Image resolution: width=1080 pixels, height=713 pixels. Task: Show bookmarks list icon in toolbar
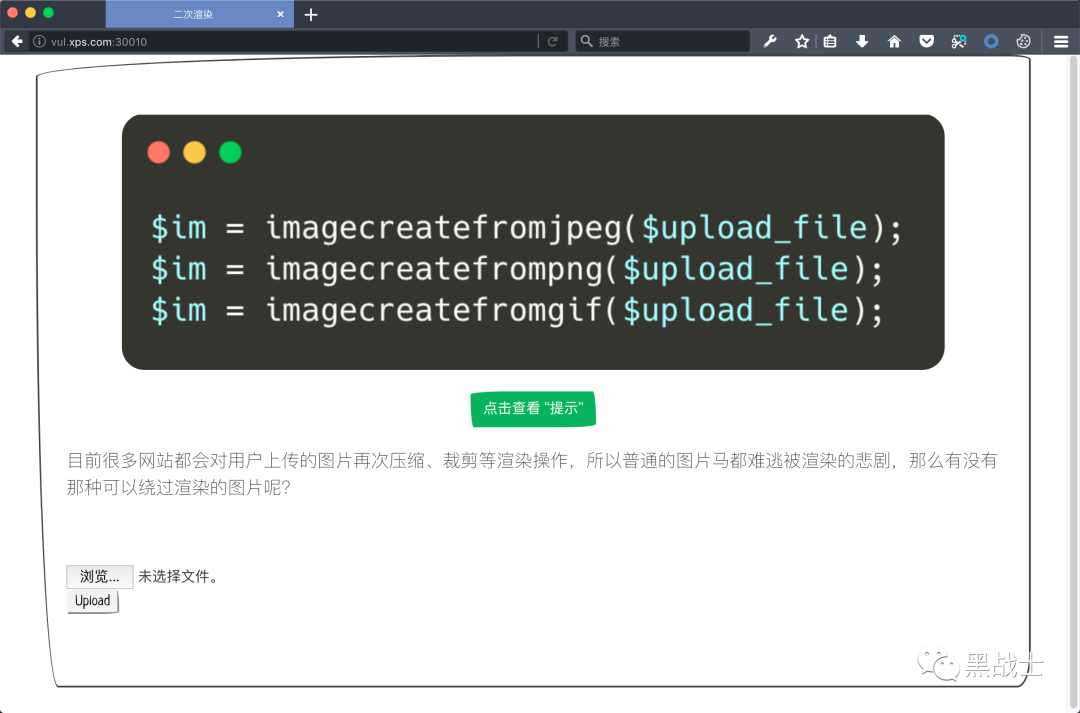[x=830, y=41]
